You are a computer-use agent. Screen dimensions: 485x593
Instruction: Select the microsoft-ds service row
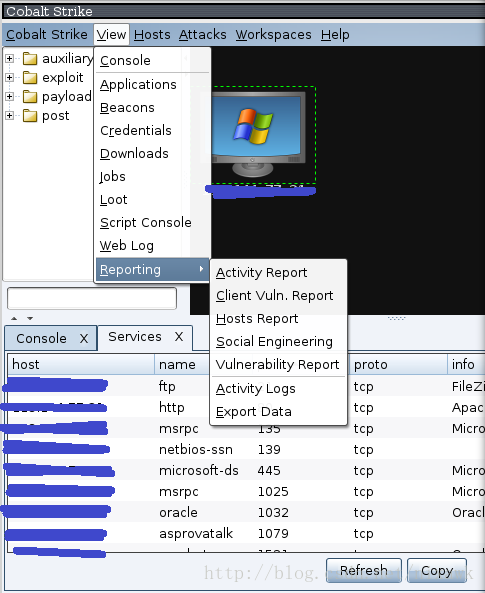246,470
